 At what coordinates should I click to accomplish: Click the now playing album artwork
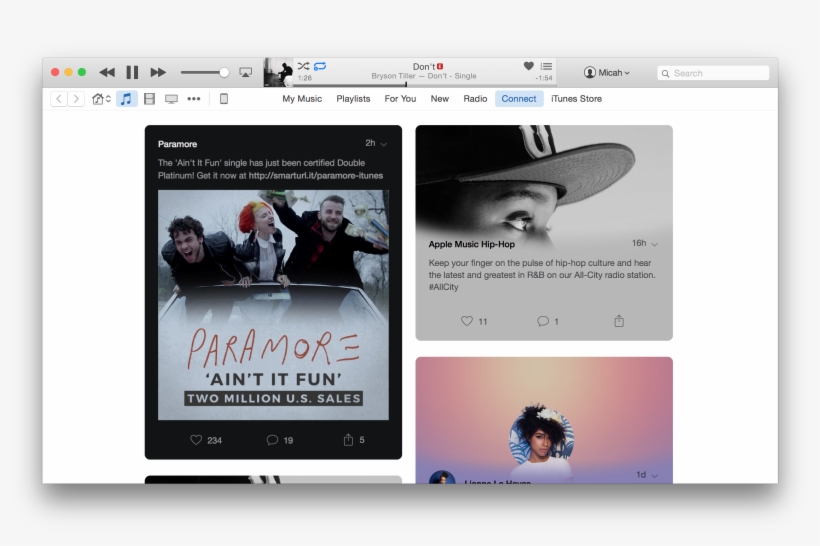pos(278,72)
